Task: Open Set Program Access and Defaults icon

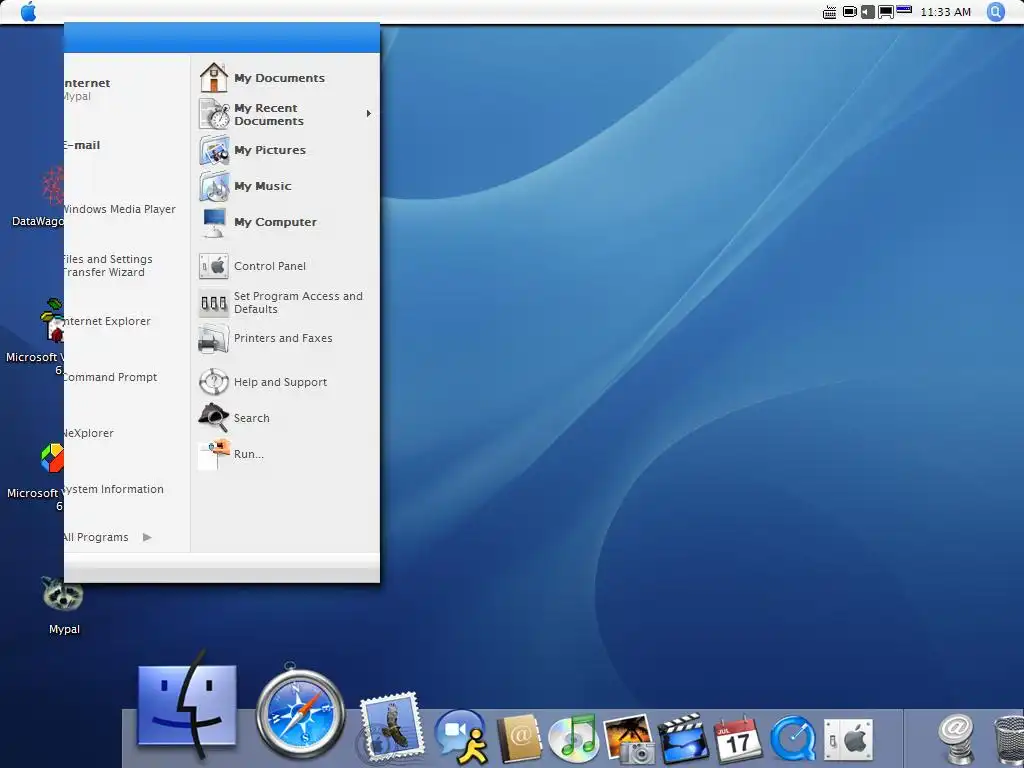Action: click(214, 302)
